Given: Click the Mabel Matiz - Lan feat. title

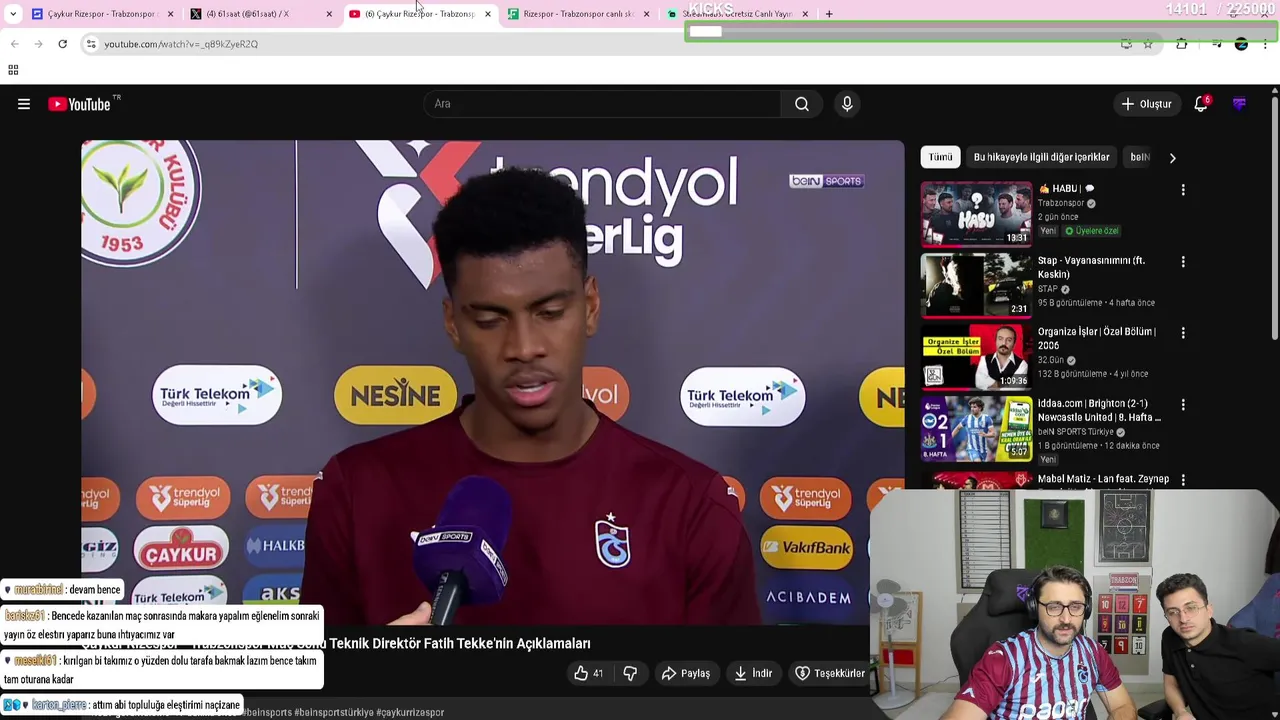Looking at the screenshot, I should pos(1103,479).
